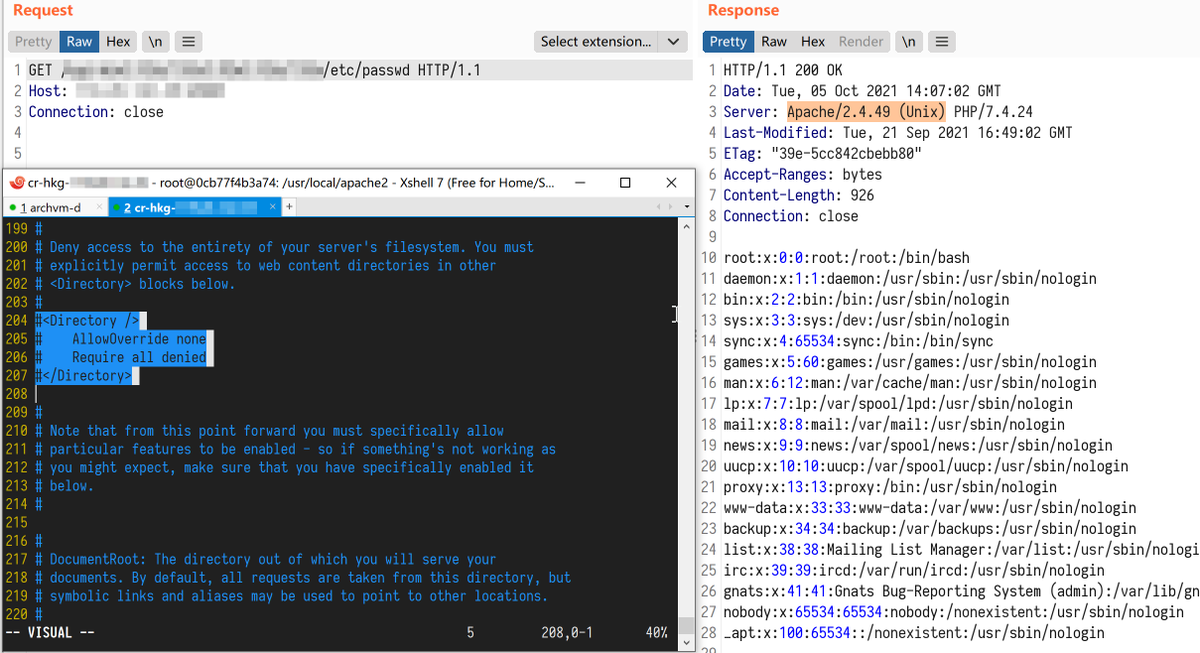Click scroll tabs left arrow in Xshell
The width and height of the screenshot is (1200, 653).
[x=657, y=207]
